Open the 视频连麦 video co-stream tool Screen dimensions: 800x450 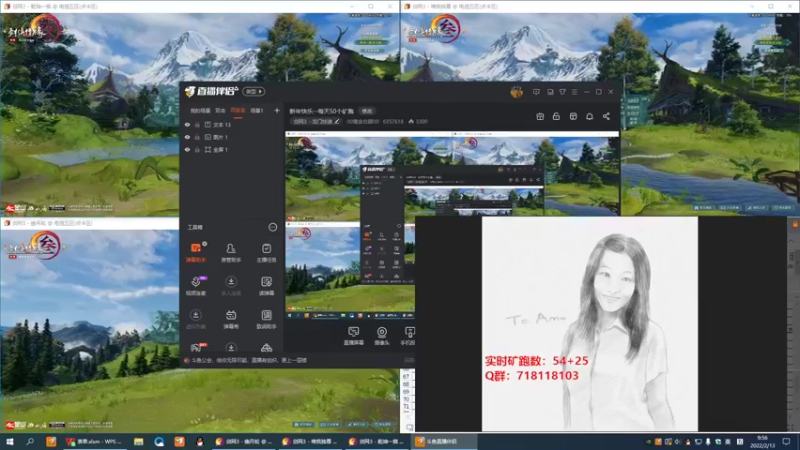[x=195, y=286]
